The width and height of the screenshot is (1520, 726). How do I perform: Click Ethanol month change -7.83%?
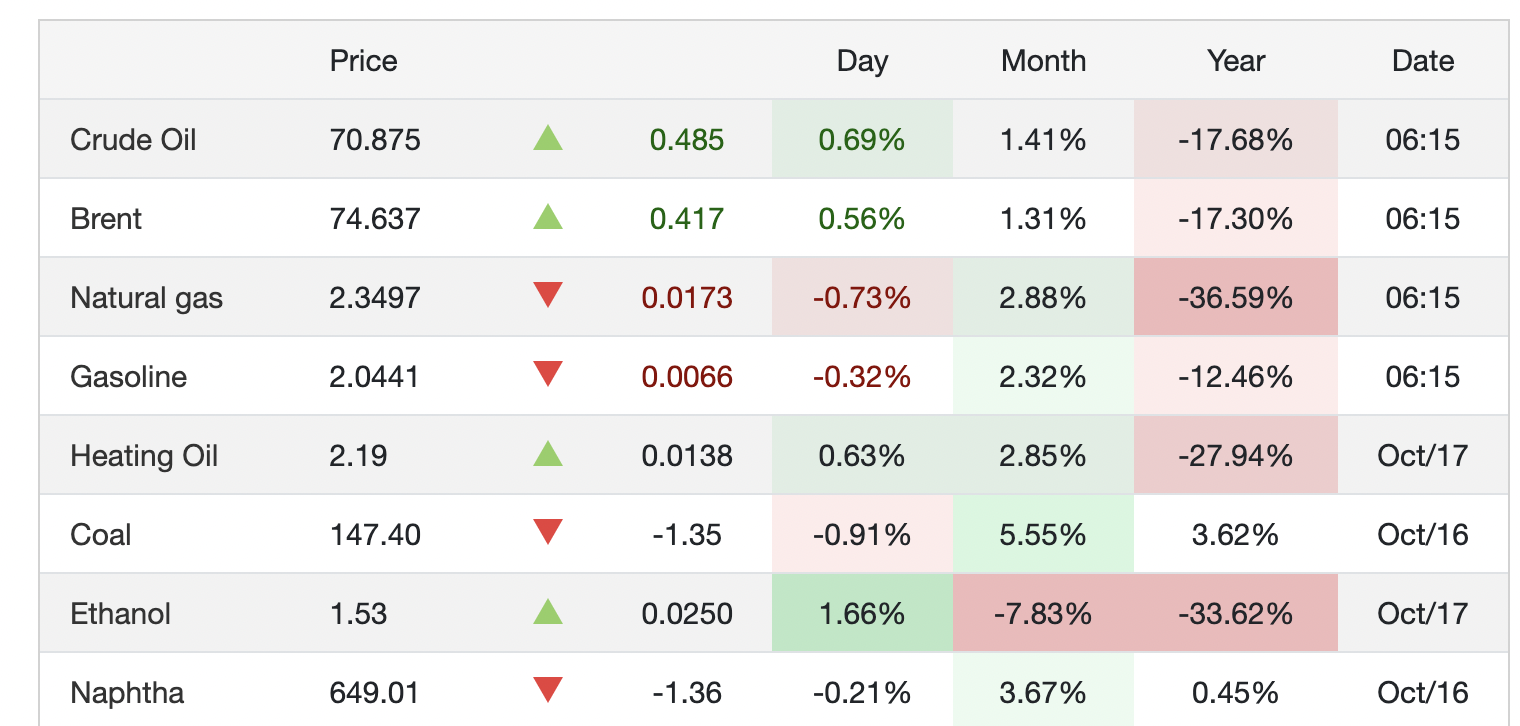tap(1043, 613)
